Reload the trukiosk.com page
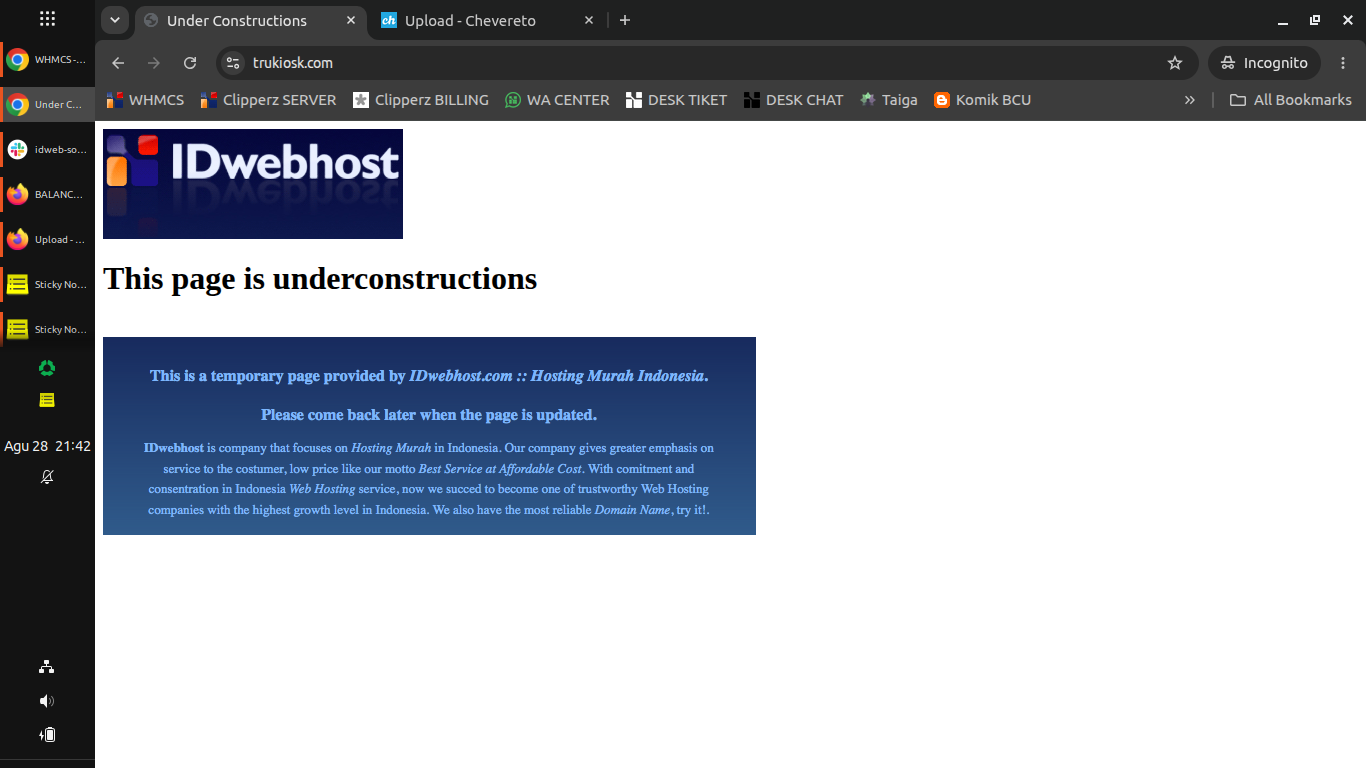The height and width of the screenshot is (768, 1366). [190, 63]
